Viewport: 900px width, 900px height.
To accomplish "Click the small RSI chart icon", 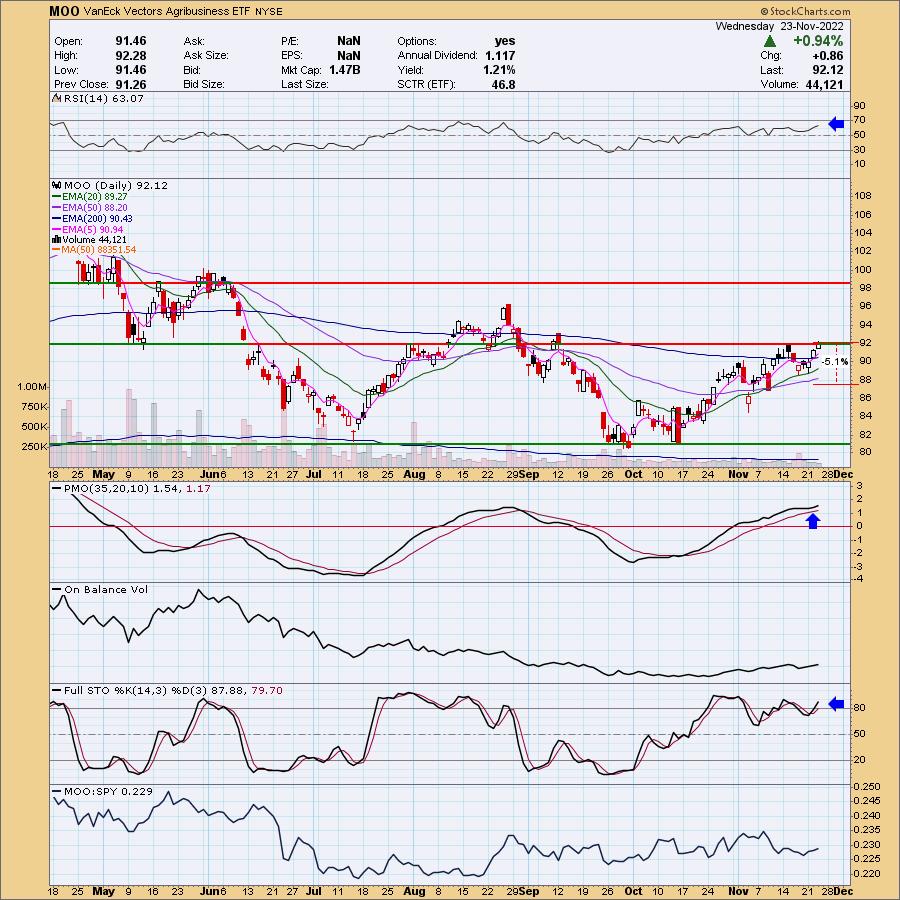I will (x=57, y=98).
